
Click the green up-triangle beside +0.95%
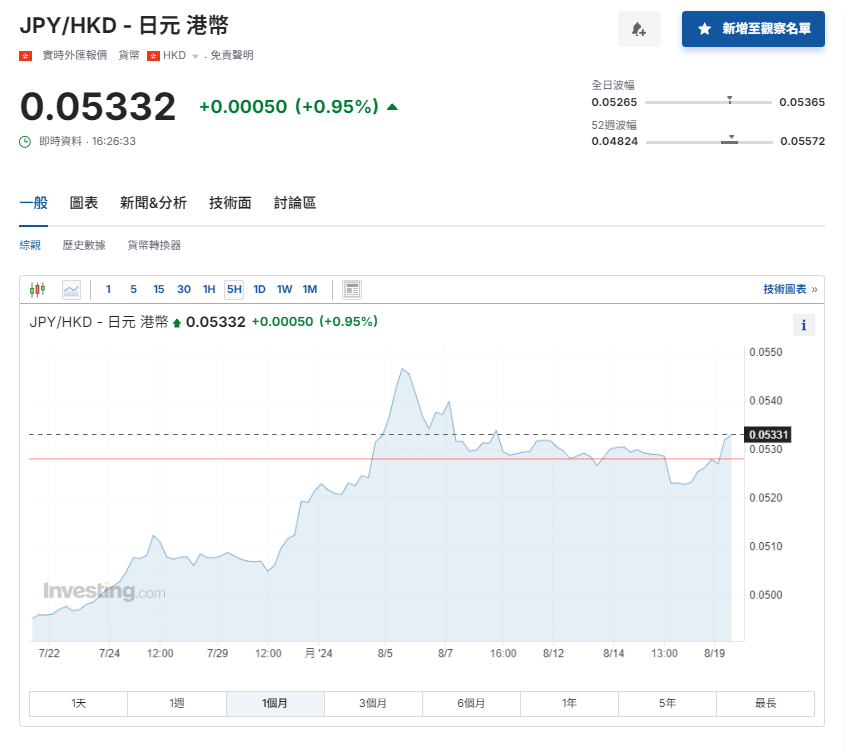coord(392,107)
